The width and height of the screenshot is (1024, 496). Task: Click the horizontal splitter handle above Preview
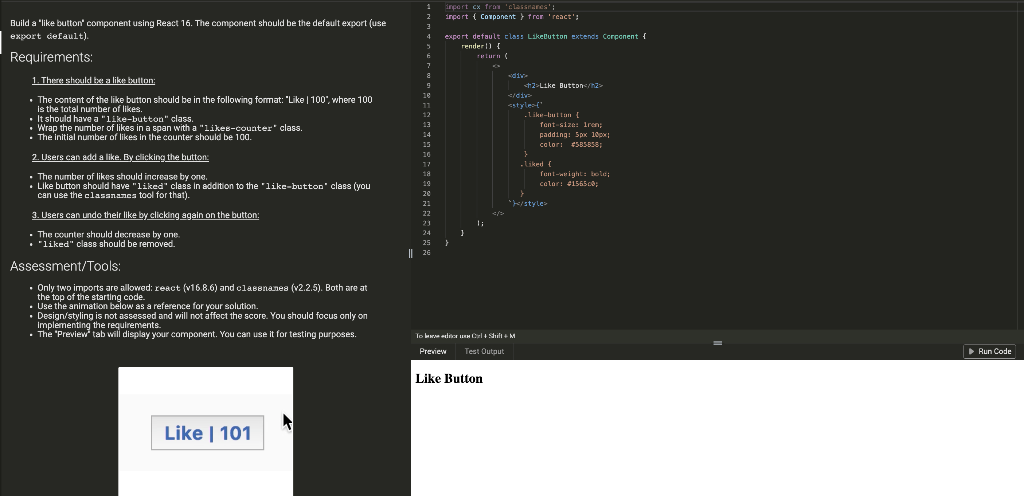coord(717,343)
